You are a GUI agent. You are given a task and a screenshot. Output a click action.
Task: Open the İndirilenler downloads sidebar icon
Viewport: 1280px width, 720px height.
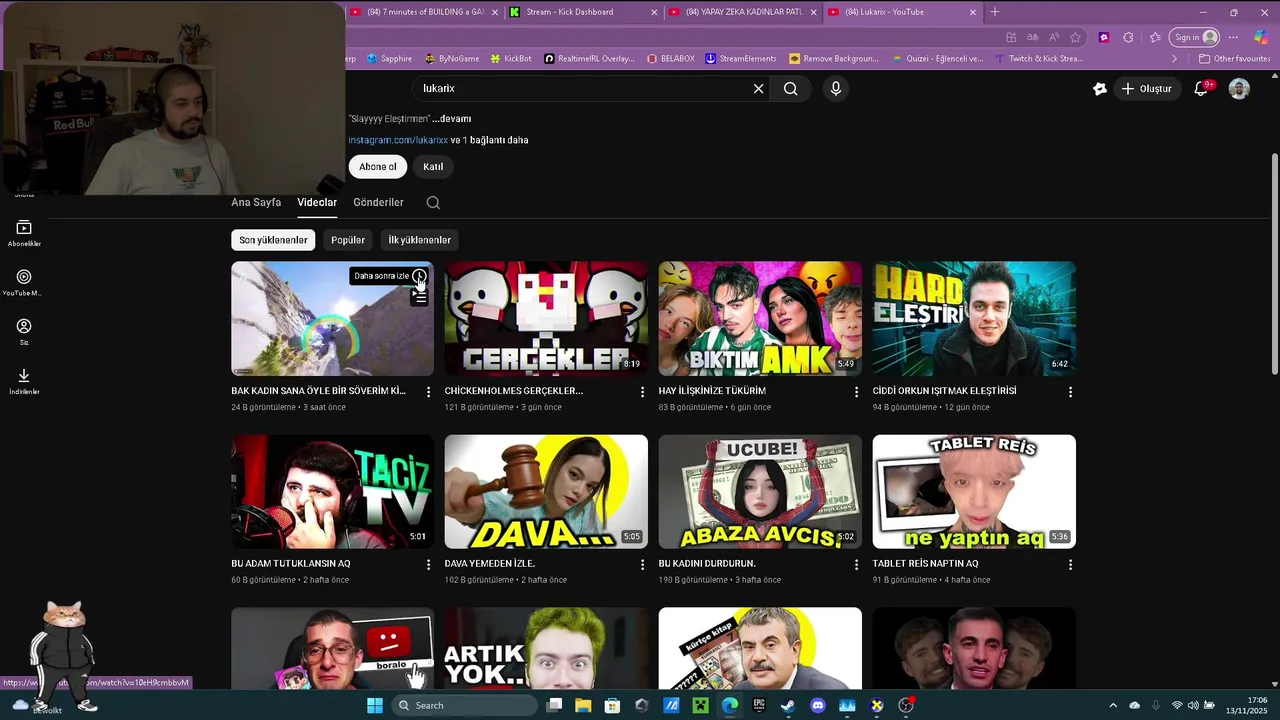coord(24,381)
